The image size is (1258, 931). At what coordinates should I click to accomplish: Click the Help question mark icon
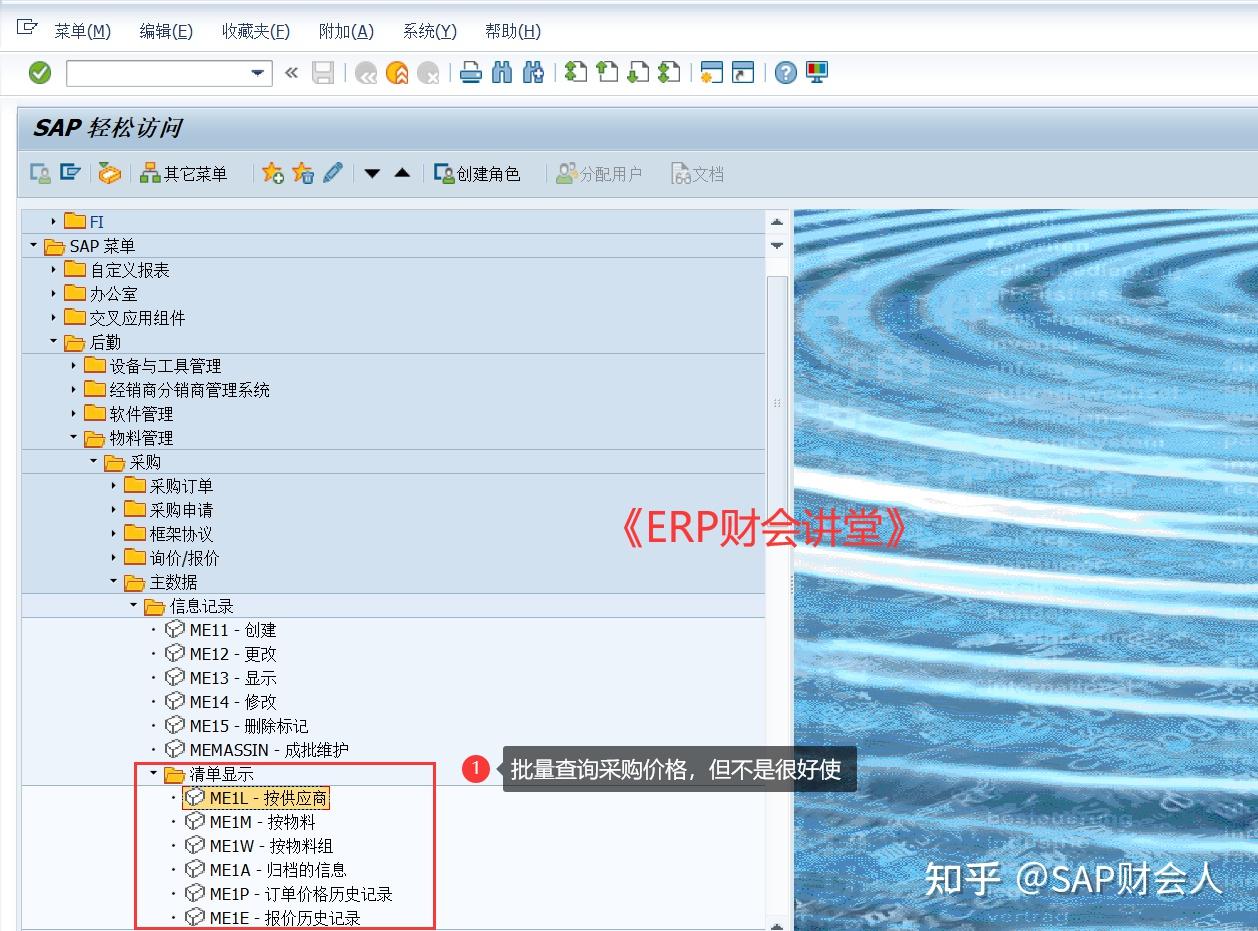pyautogui.click(x=785, y=72)
